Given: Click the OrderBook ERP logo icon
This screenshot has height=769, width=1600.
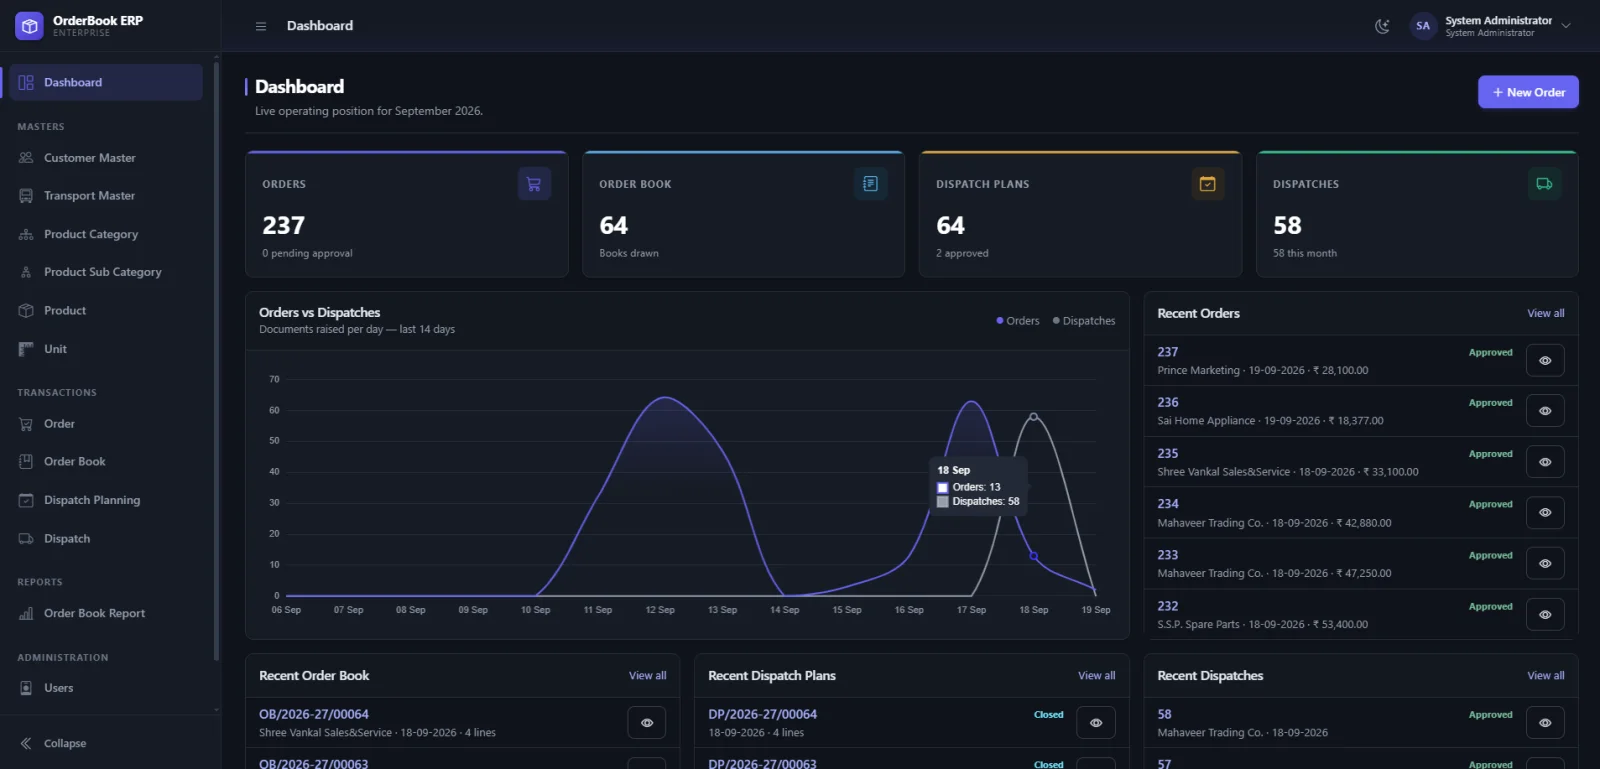Looking at the screenshot, I should pos(29,26).
